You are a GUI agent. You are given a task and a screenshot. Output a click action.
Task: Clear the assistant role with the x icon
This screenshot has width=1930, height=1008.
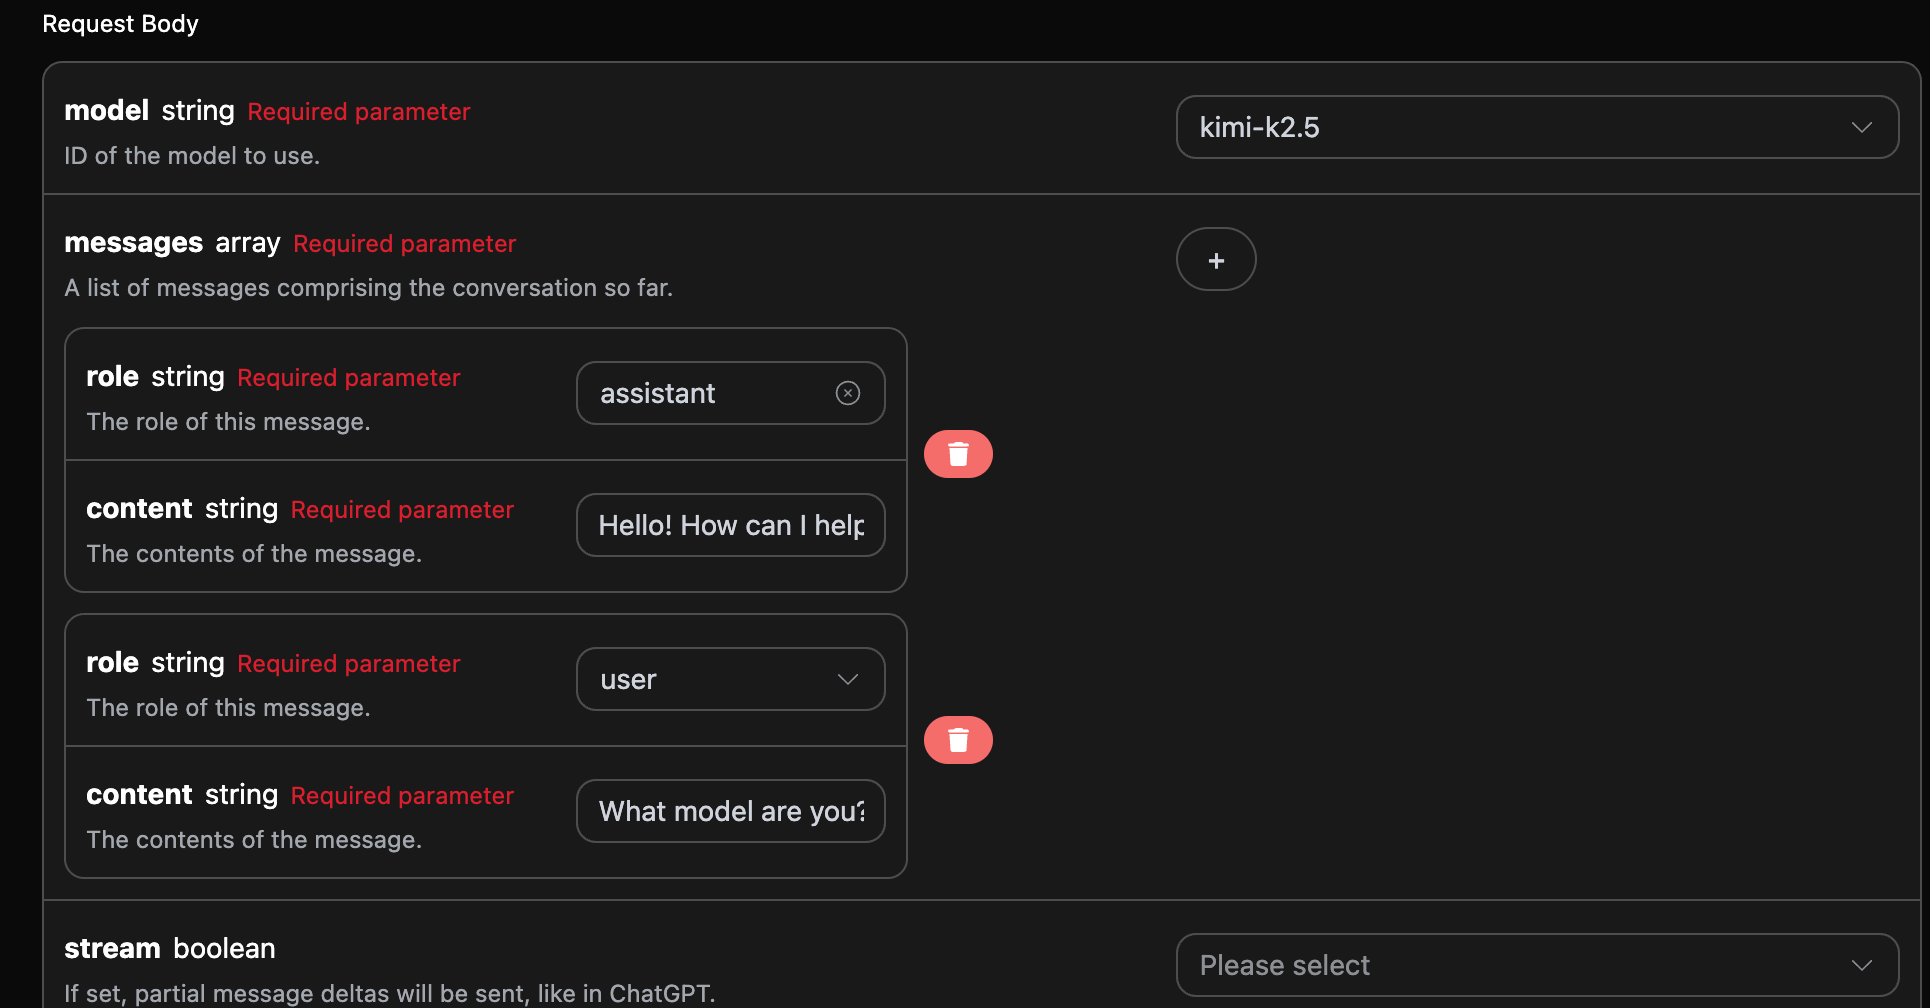pyautogui.click(x=848, y=393)
